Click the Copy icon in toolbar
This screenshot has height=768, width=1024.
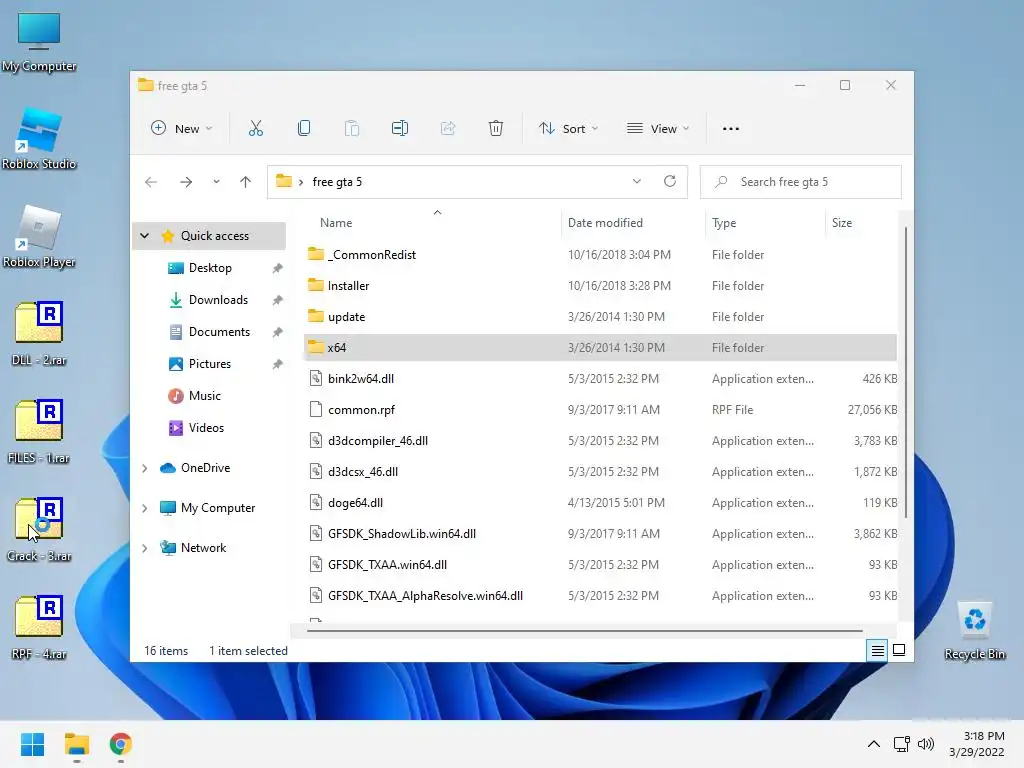point(304,129)
